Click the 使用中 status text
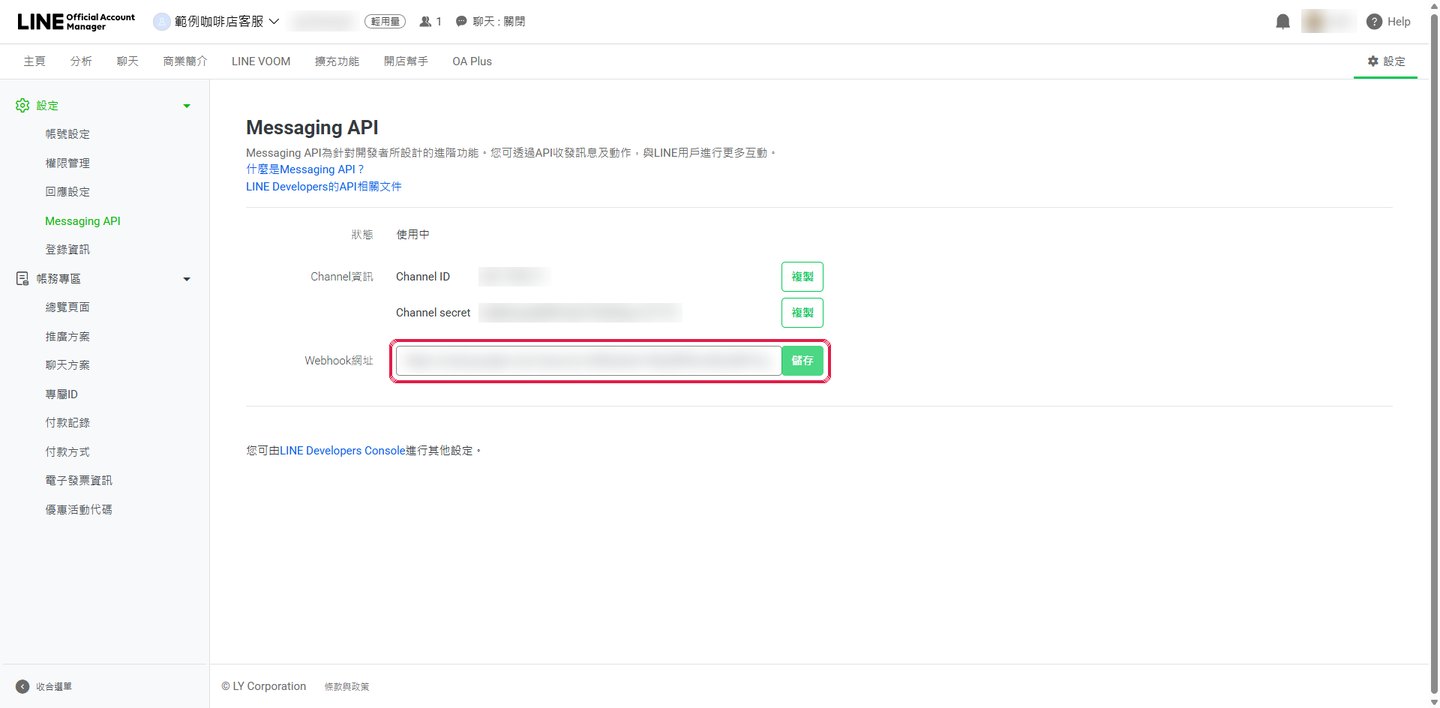Screen dimensions: 1440x708 tap(413, 235)
